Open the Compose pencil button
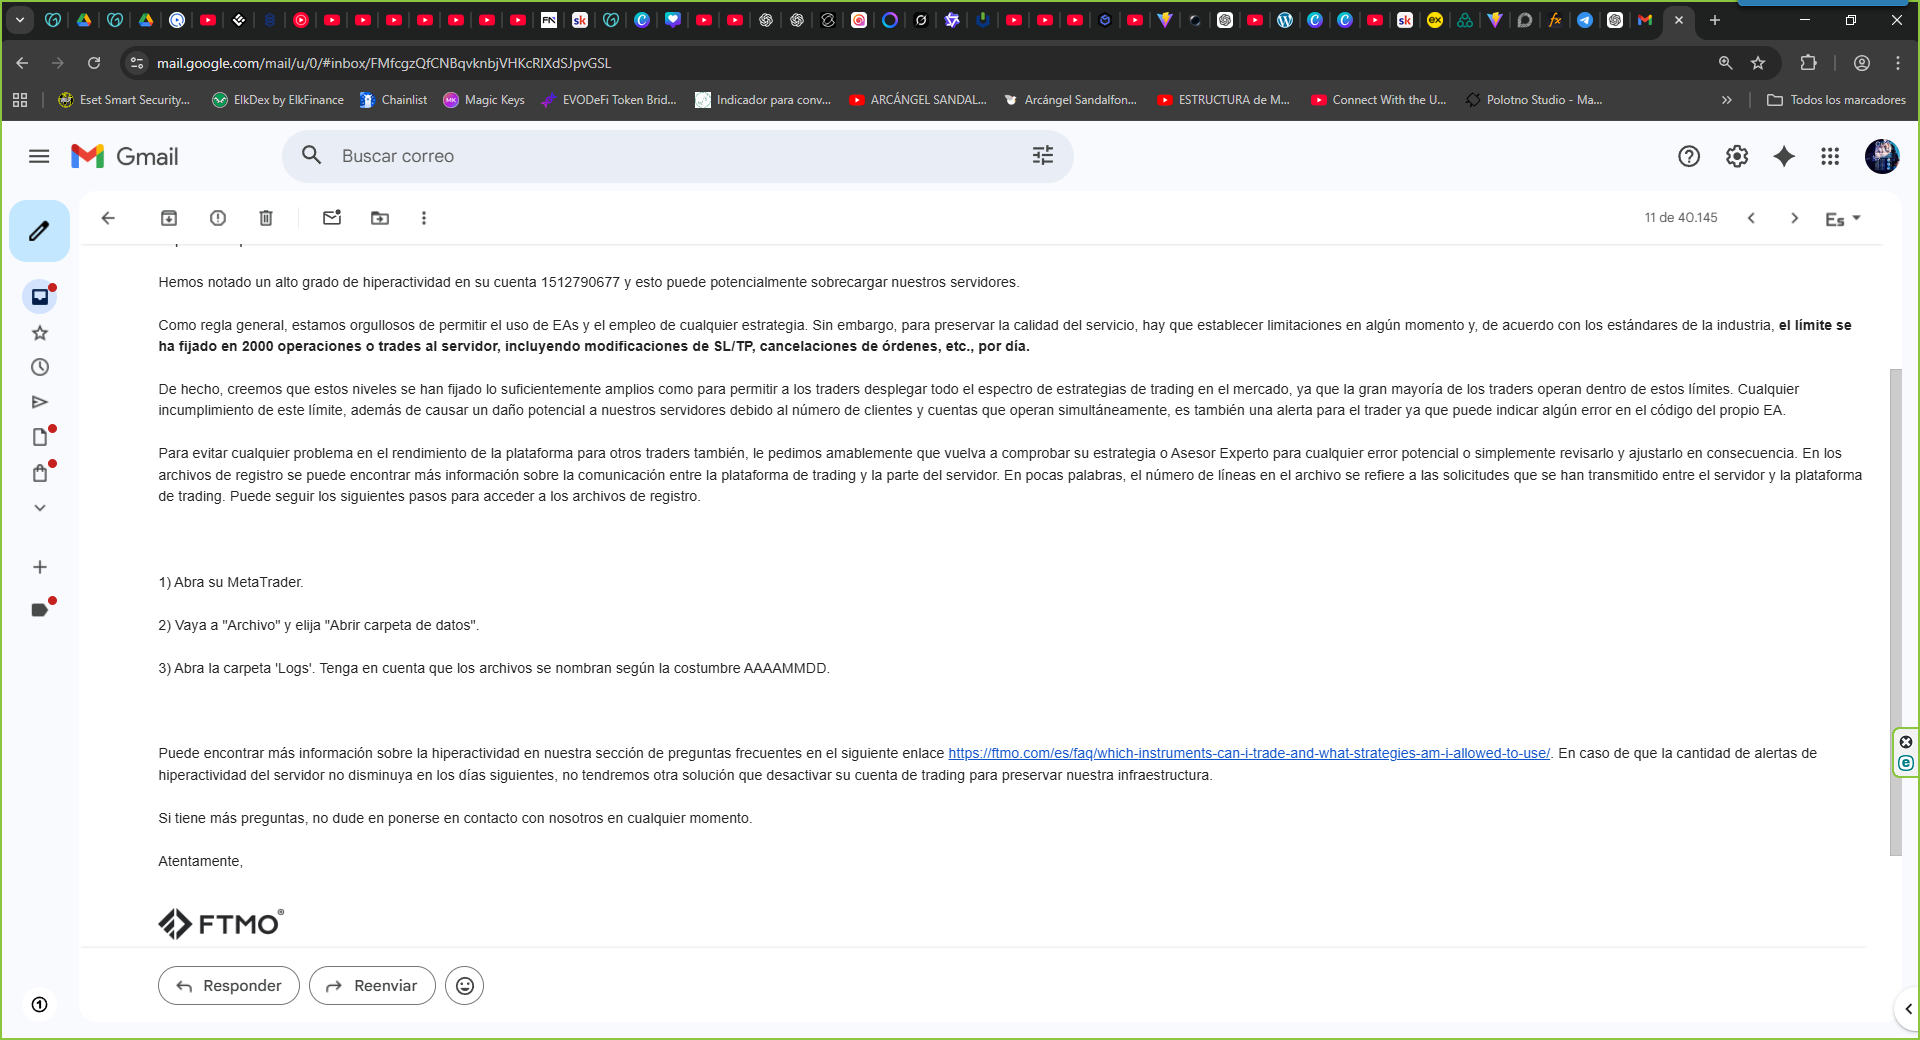The width and height of the screenshot is (1920, 1040). coord(39,231)
